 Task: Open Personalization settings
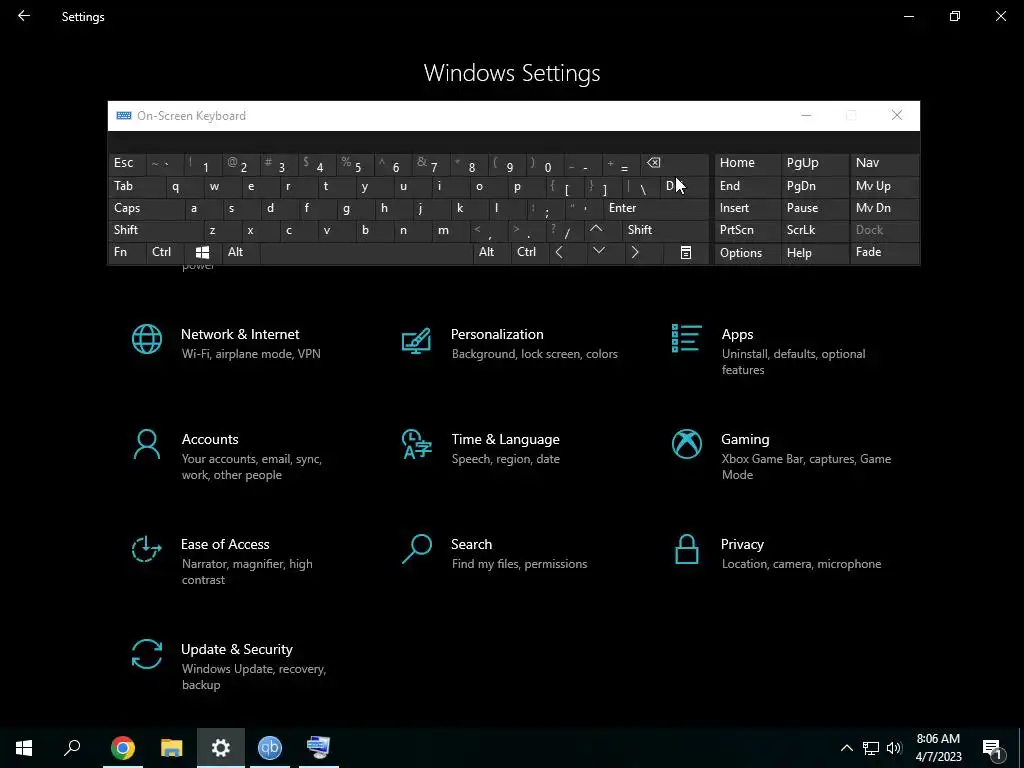point(509,343)
